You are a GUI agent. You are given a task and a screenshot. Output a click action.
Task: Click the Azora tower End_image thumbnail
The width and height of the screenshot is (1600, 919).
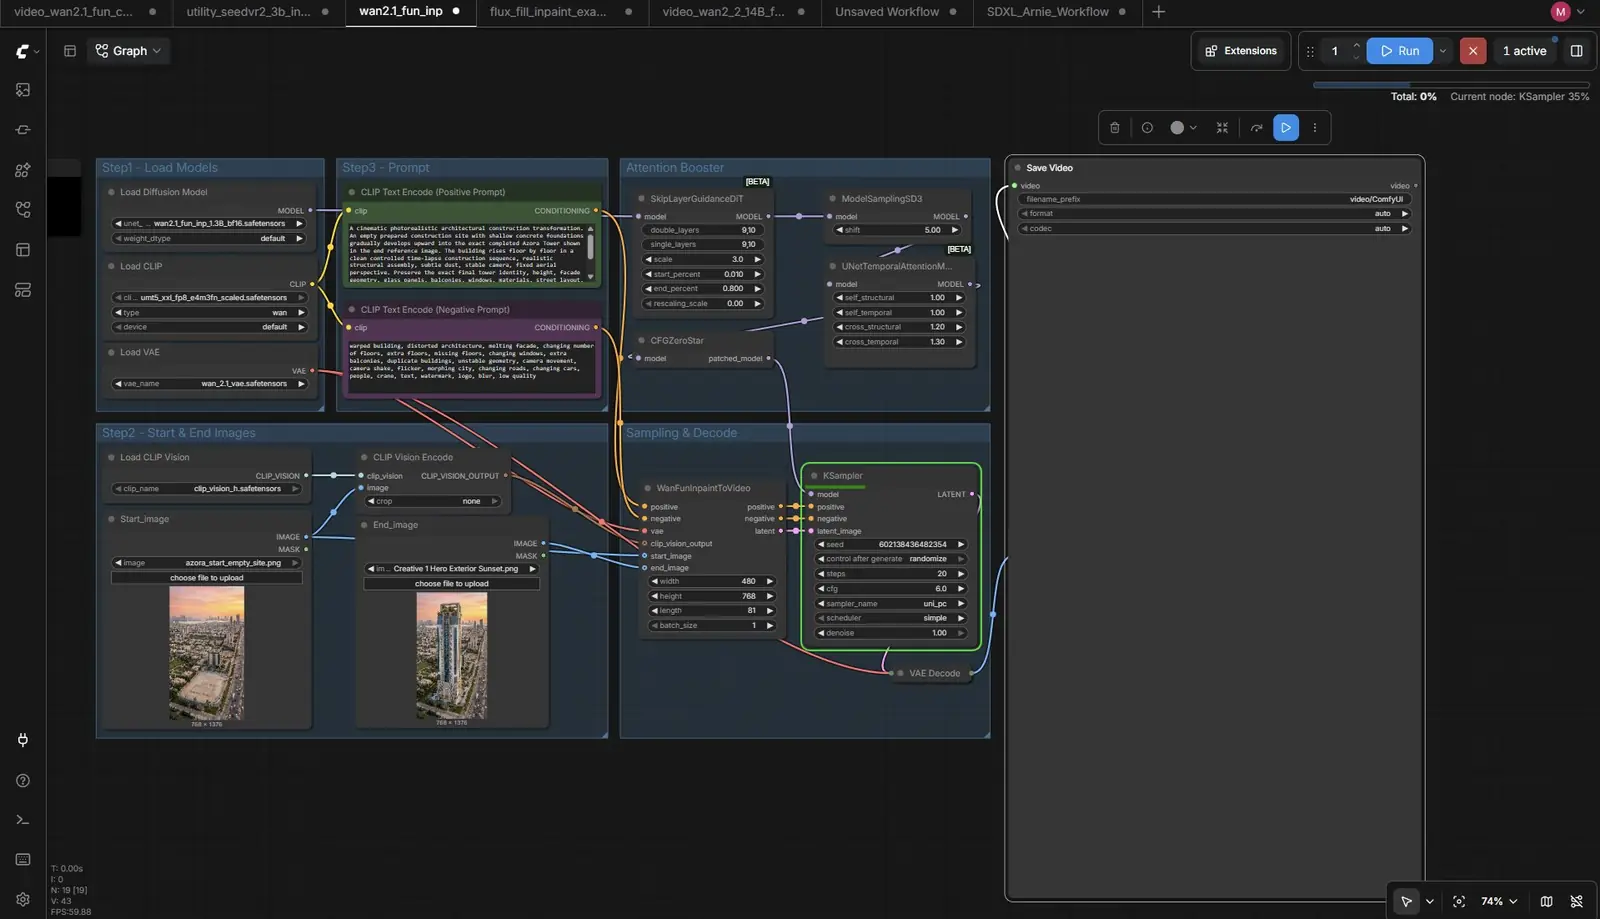pos(452,655)
